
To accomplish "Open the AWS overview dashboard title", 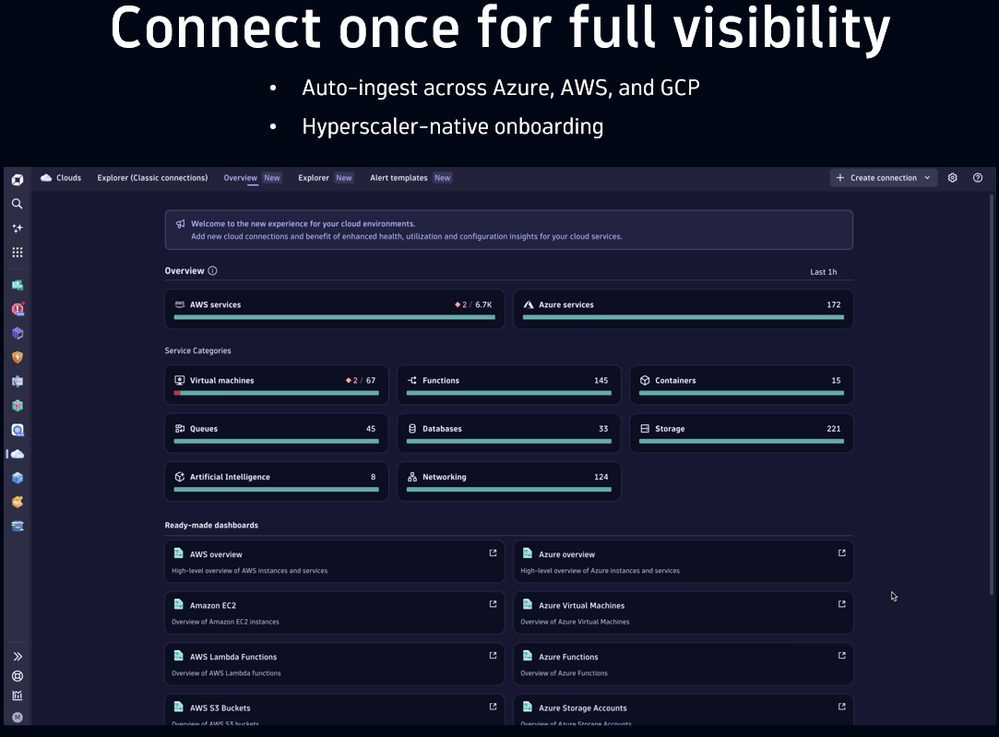I will click(215, 554).
